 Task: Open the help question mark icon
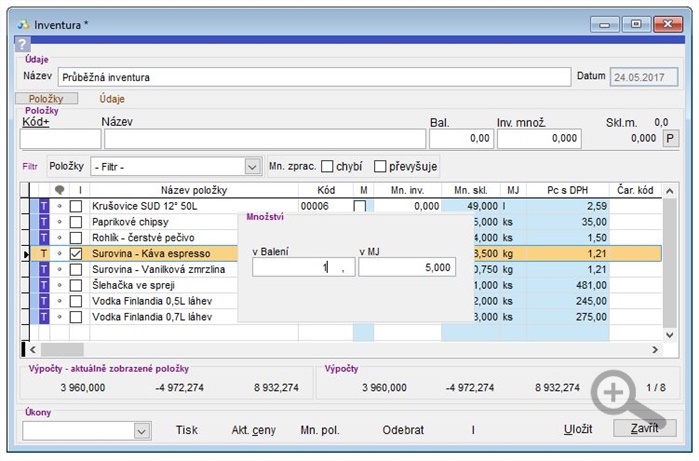pos(22,44)
